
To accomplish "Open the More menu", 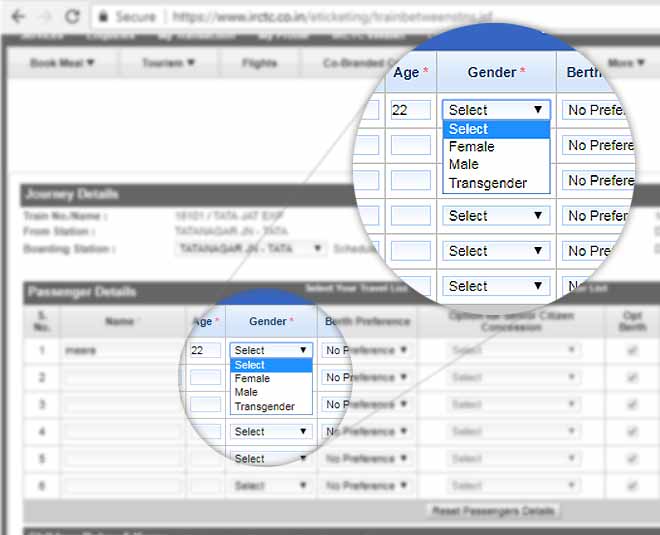I will click(626, 63).
